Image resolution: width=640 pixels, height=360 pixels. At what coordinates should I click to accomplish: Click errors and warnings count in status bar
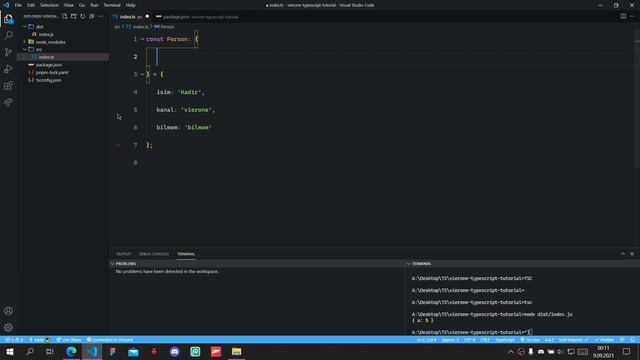(x=14, y=340)
